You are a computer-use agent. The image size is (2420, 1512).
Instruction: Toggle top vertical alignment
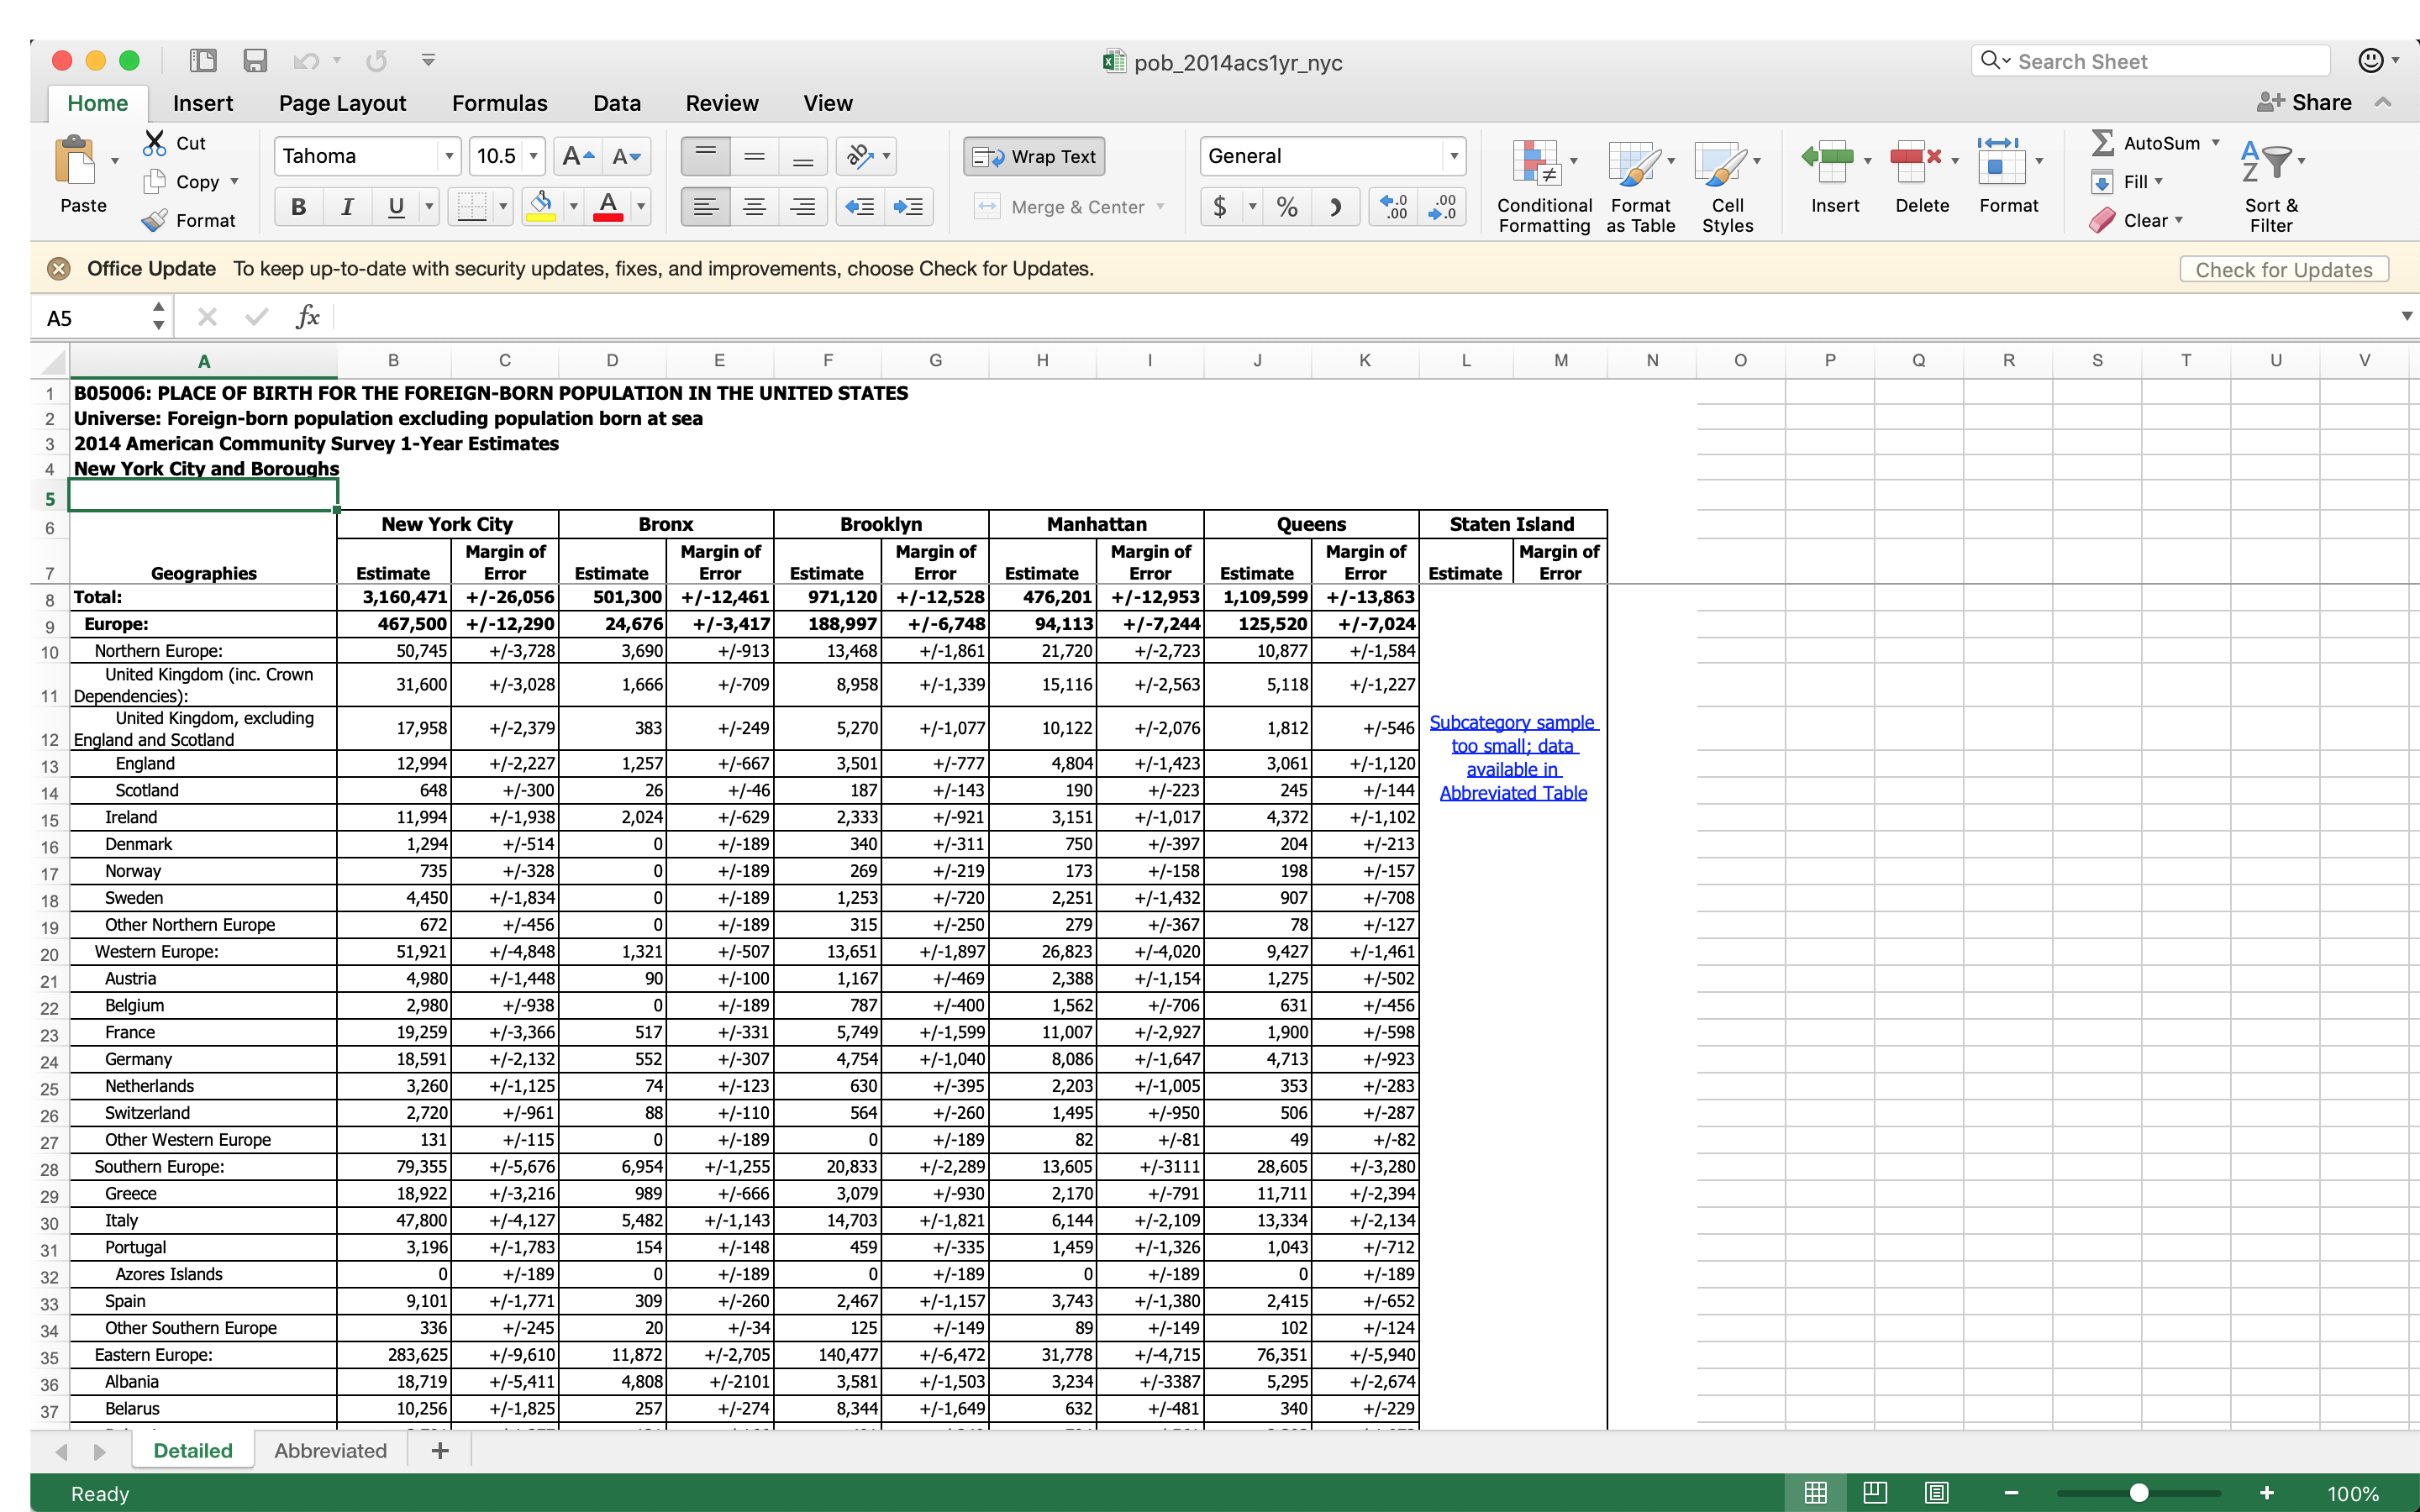(705, 156)
